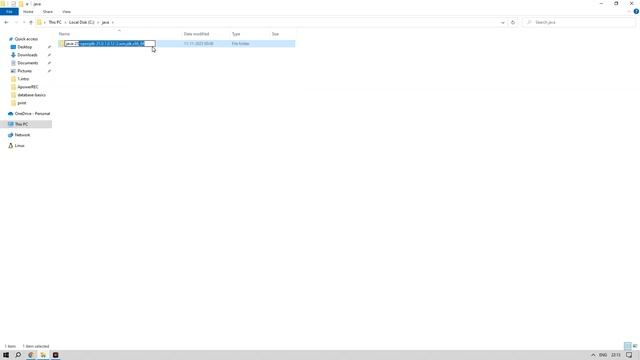
Task: Select Network in navigation pane
Action: (22, 135)
